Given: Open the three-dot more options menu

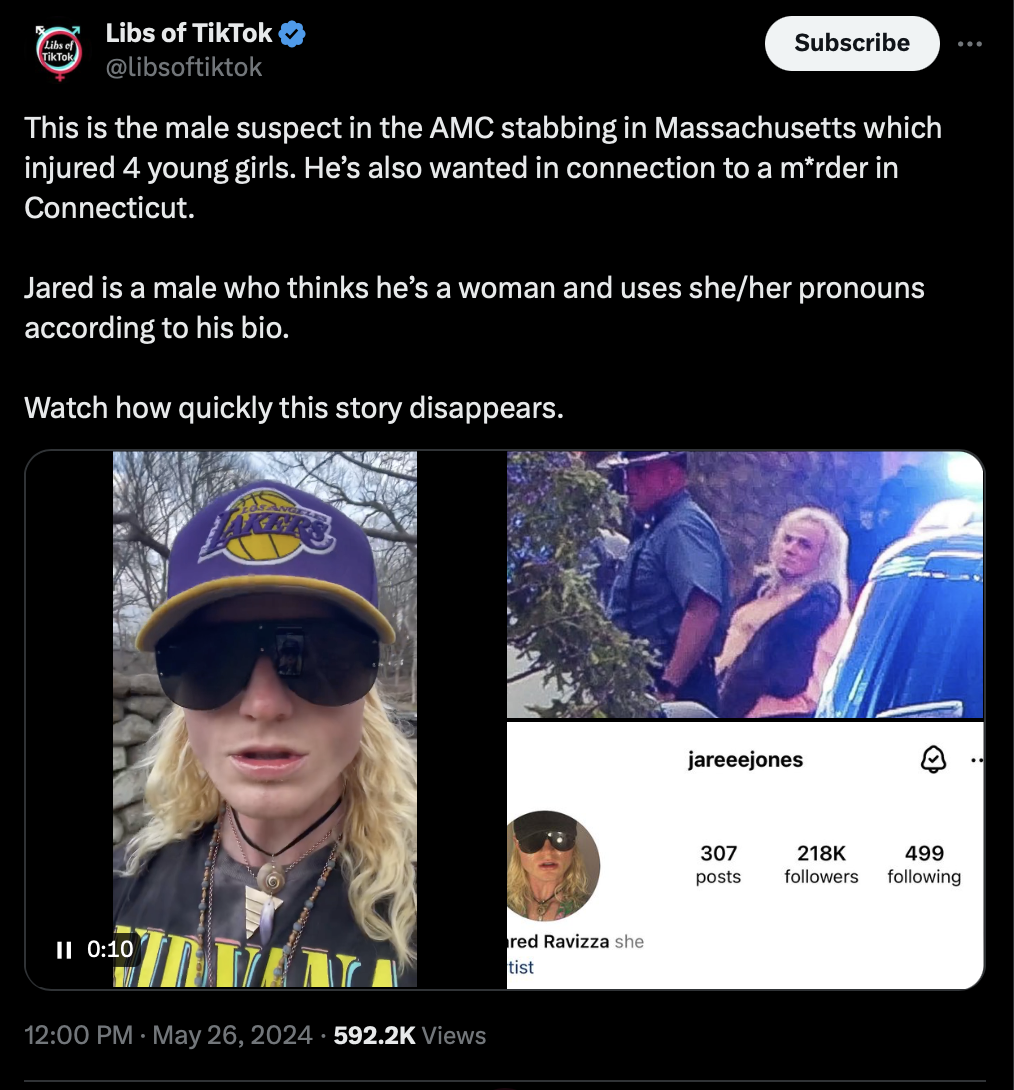Looking at the screenshot, I should point(970,44).
